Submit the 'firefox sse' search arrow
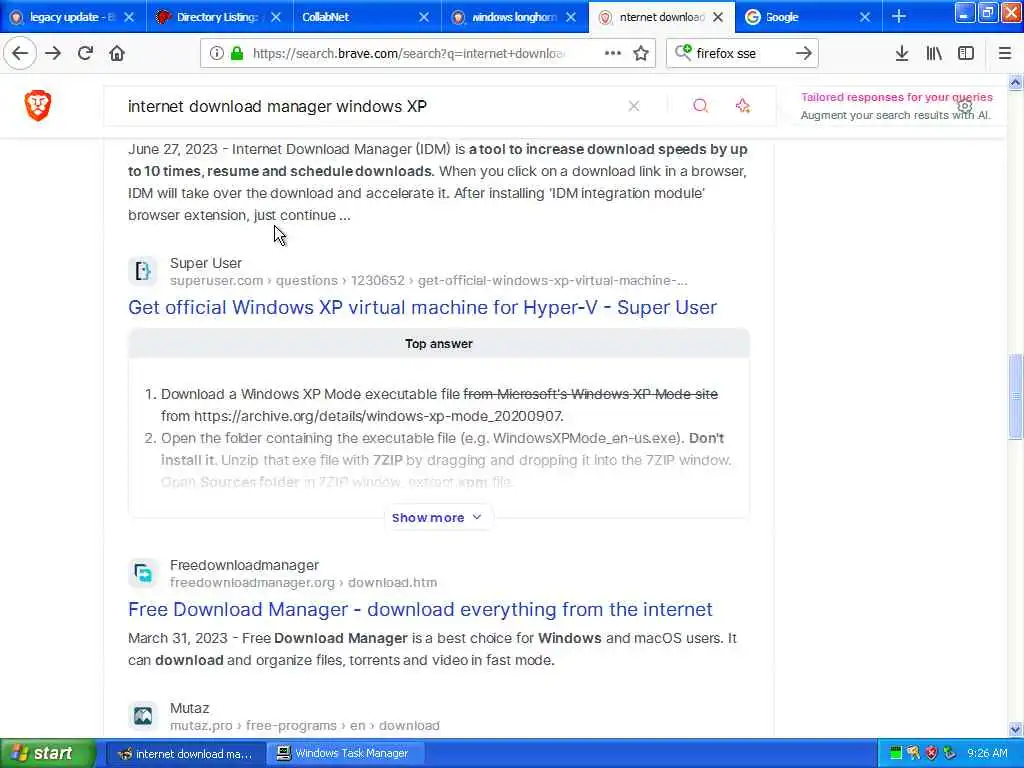The image size is (1024, 768). (x=804, y=54)
